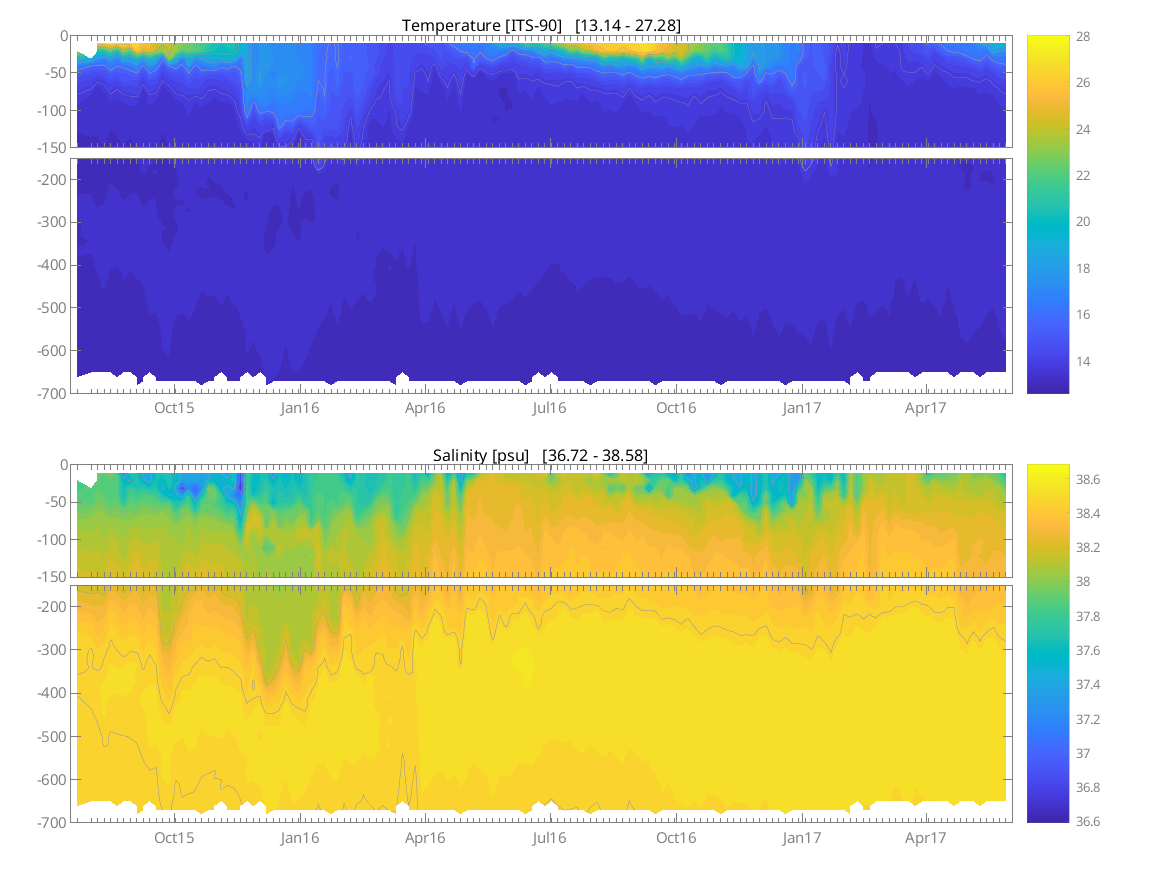
Task: Click the salinity colorbar beside the bottom plot
Action: tap(1047, 643)
